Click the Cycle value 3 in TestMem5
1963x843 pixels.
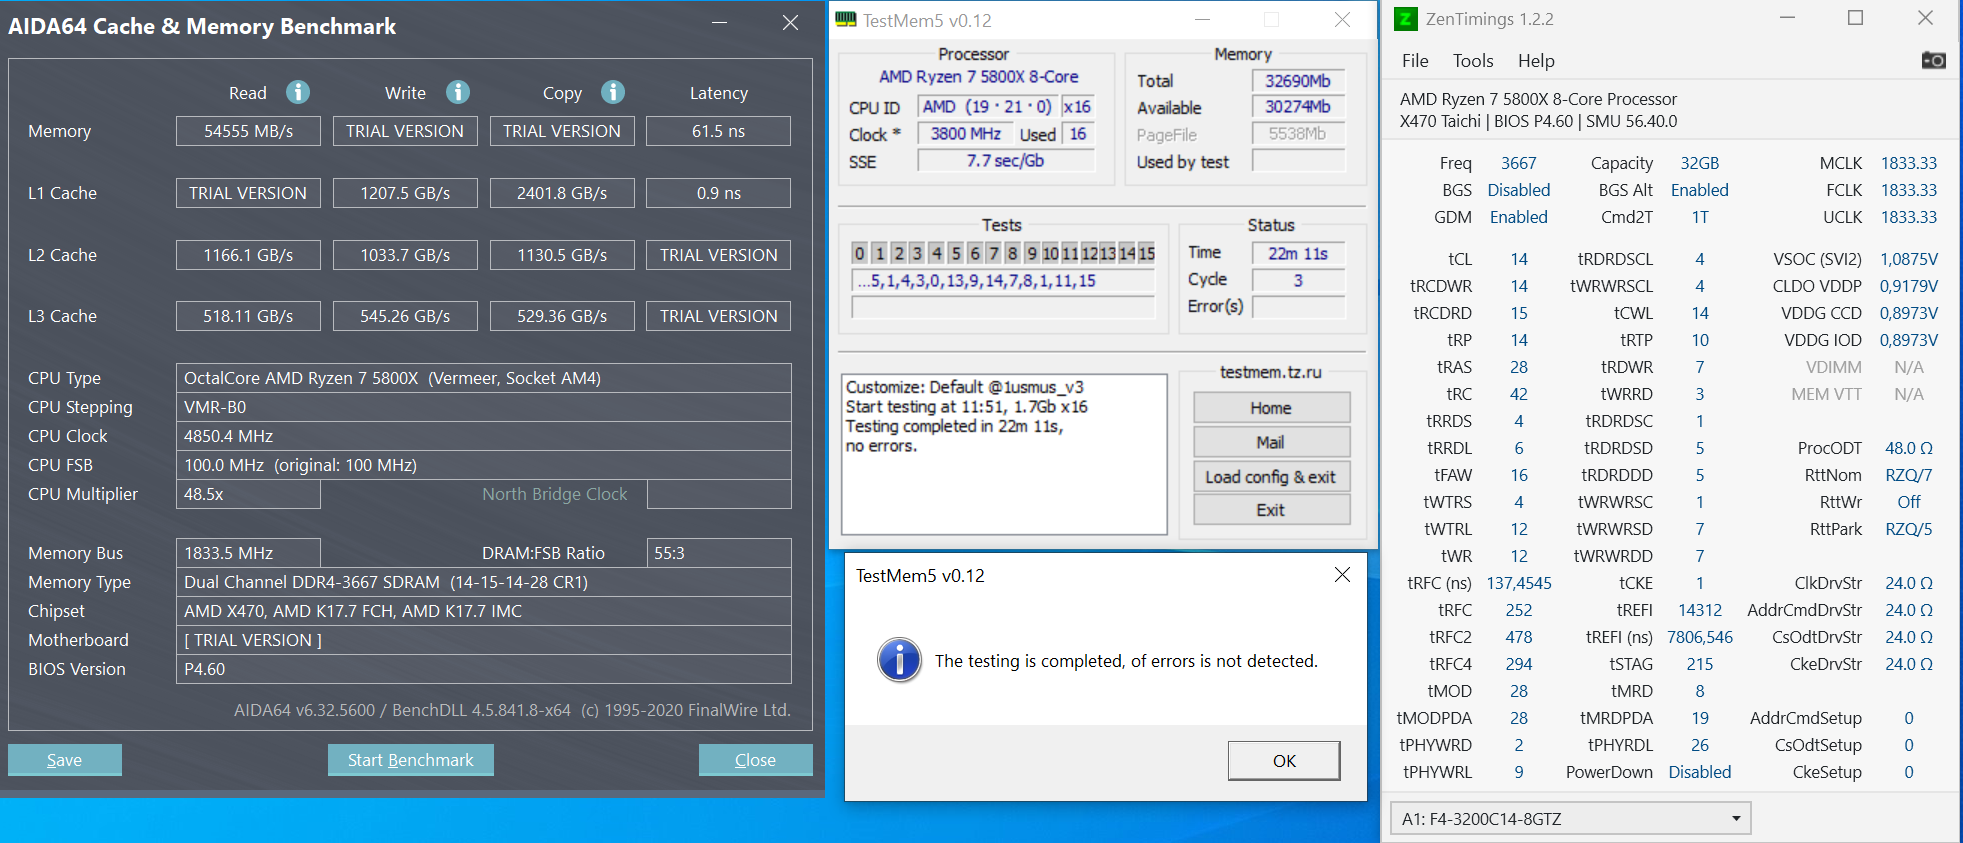click(1298, 281)
